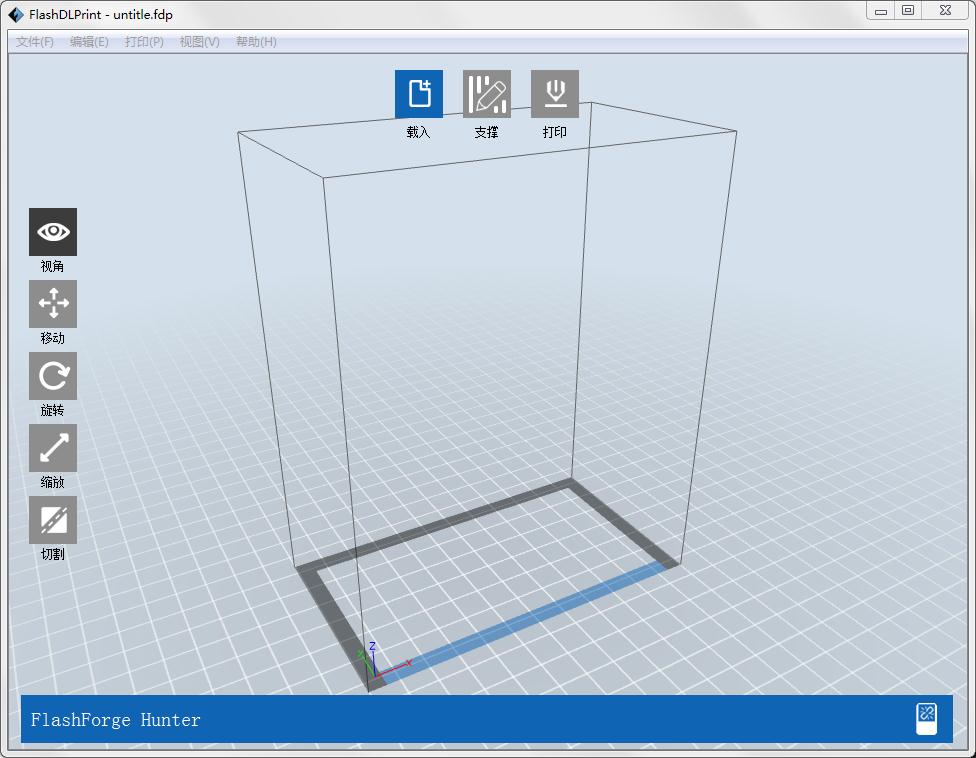Click the 载入 (Load) file icon
The width and height of the screenshot is (976, 758).
pos(419,94)
